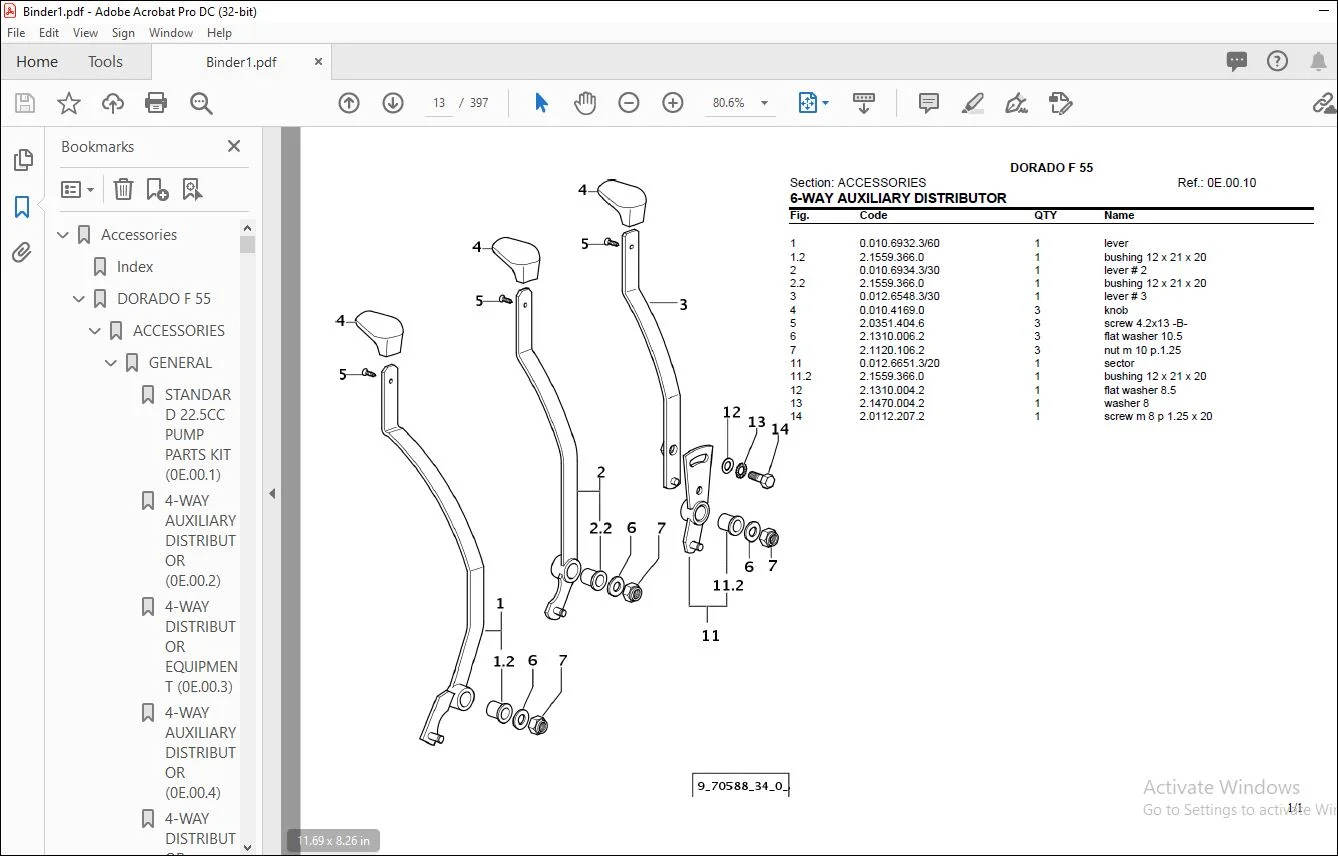1338x856 pixels.
Task: Open the zoom level dropdown
Action: tap(765, 103)
